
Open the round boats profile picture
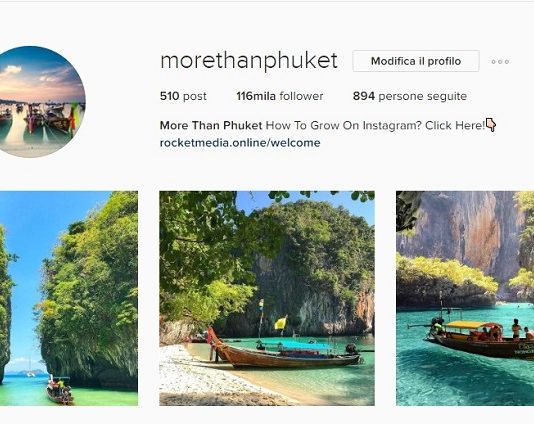point(37,101)
